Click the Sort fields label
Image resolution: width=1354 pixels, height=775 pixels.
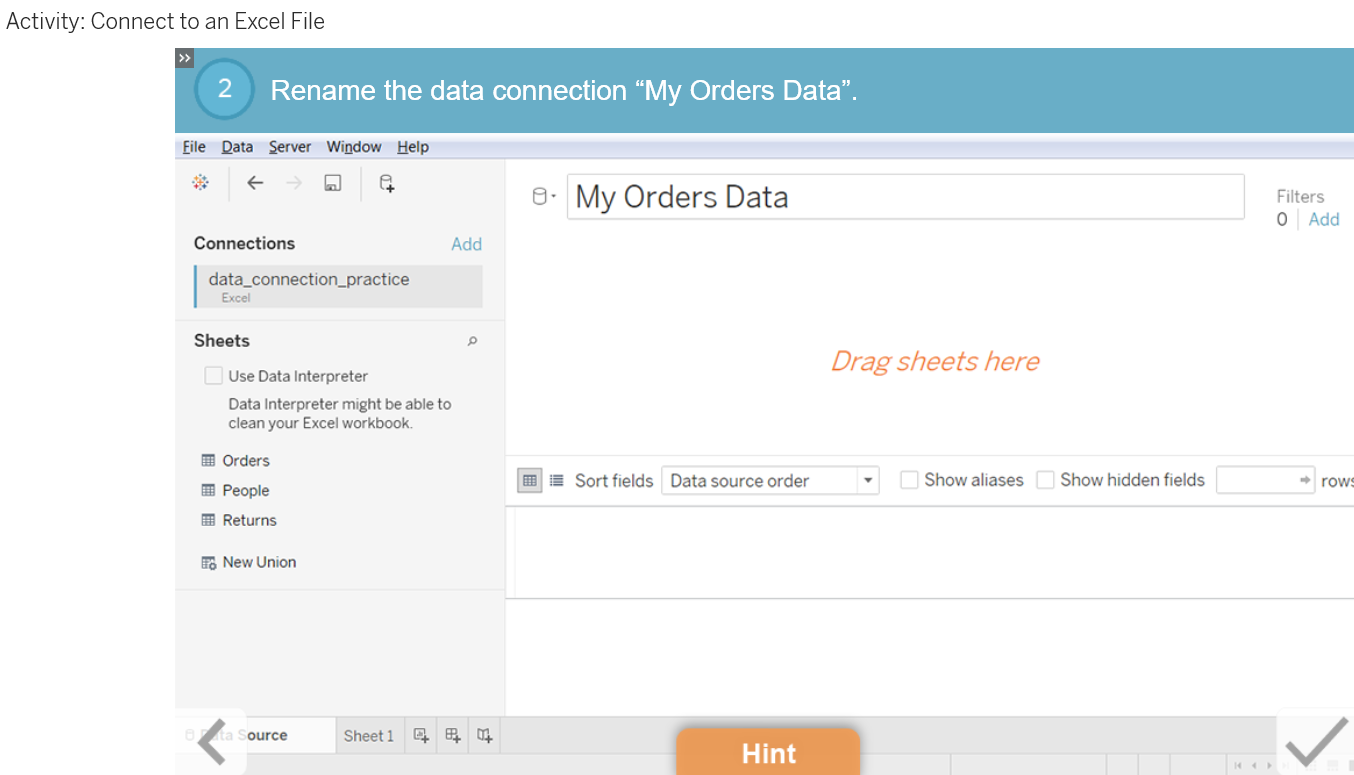(x=614, y=481)
